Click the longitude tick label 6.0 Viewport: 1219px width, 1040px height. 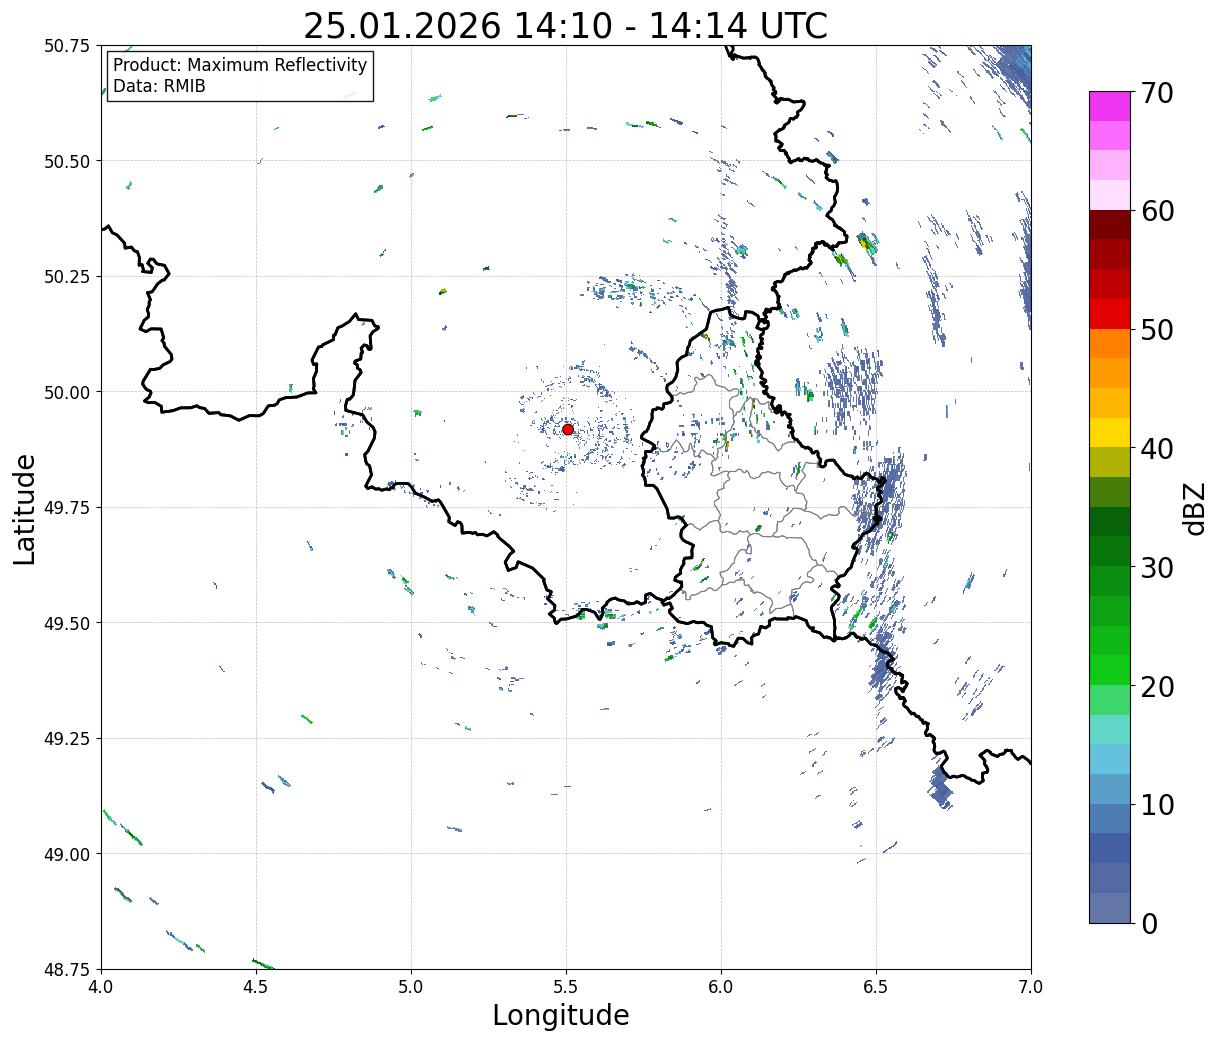(x=721, y=987)
